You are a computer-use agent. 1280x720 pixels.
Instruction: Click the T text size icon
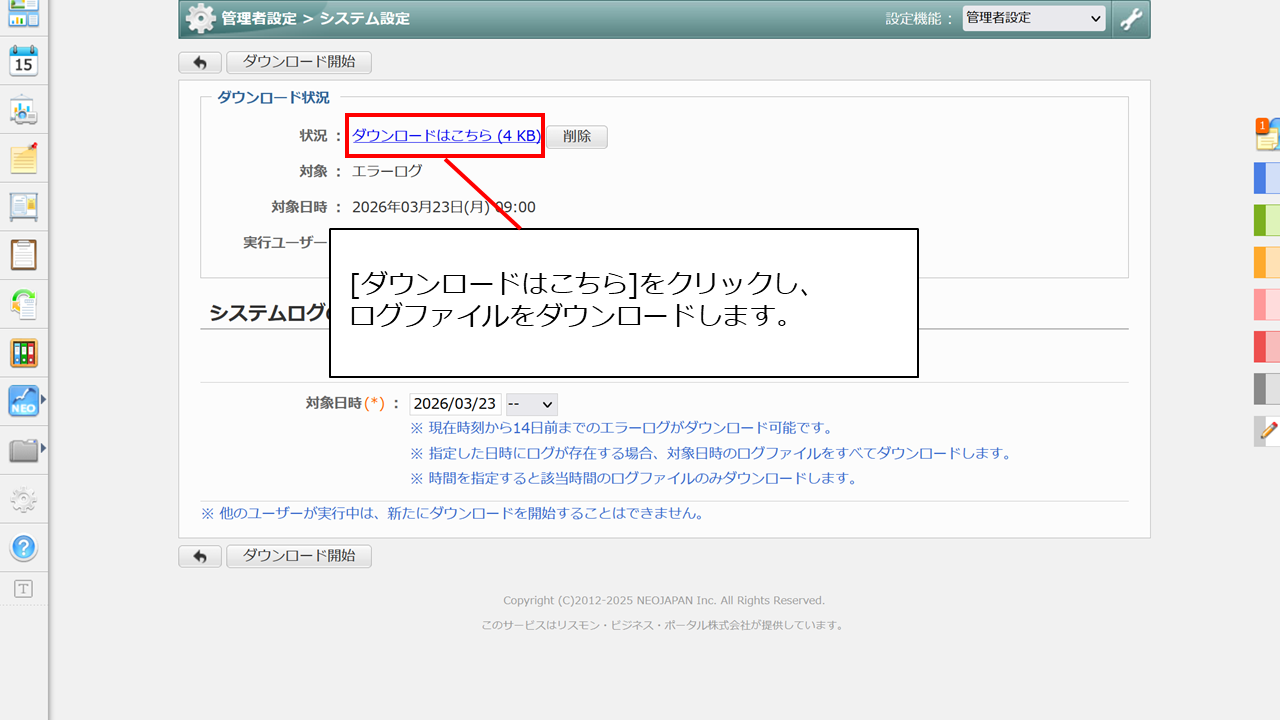[x=24, y=589]
